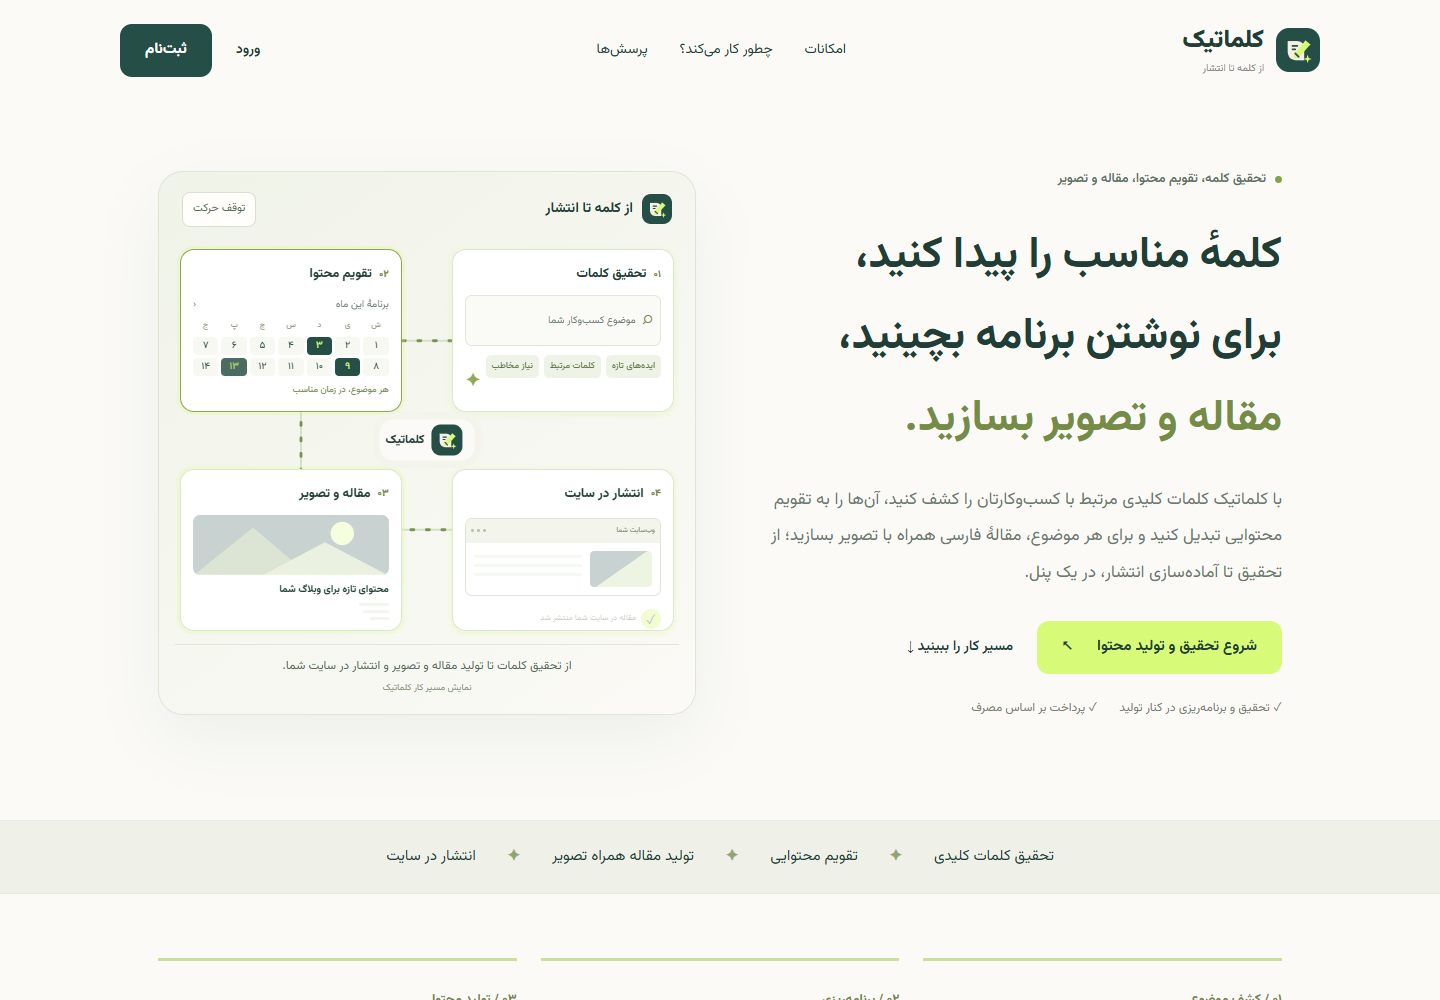Image resolution: width=1440 pixels, height=1000 pixels.
Task: Click the تحقیق کلمات کلیدی strip item
Action: click(994, 856)
